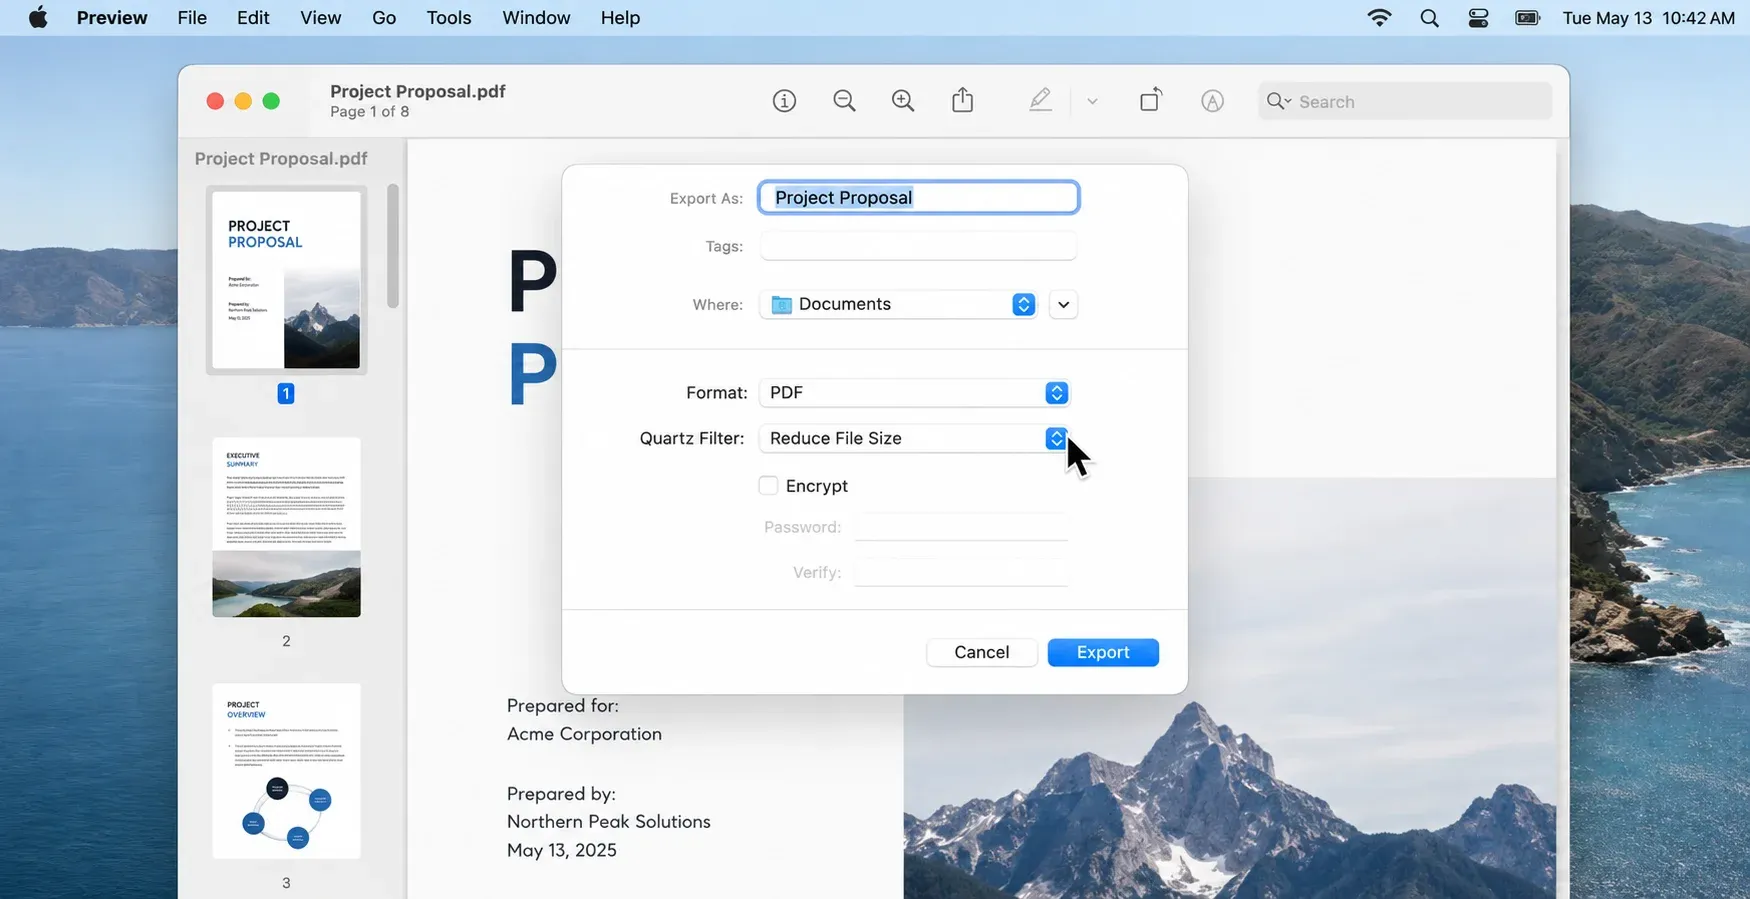
Task: Open the Window menu
Action: tap(536, 18)
